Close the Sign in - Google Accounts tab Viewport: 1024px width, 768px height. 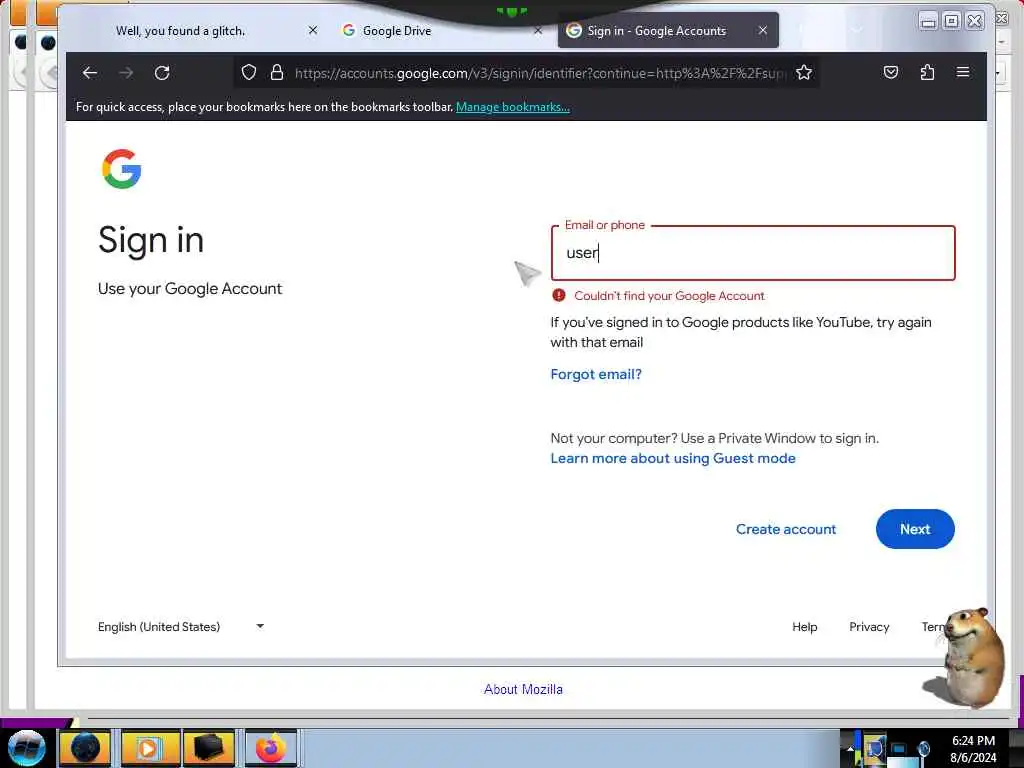coord(763,30)
